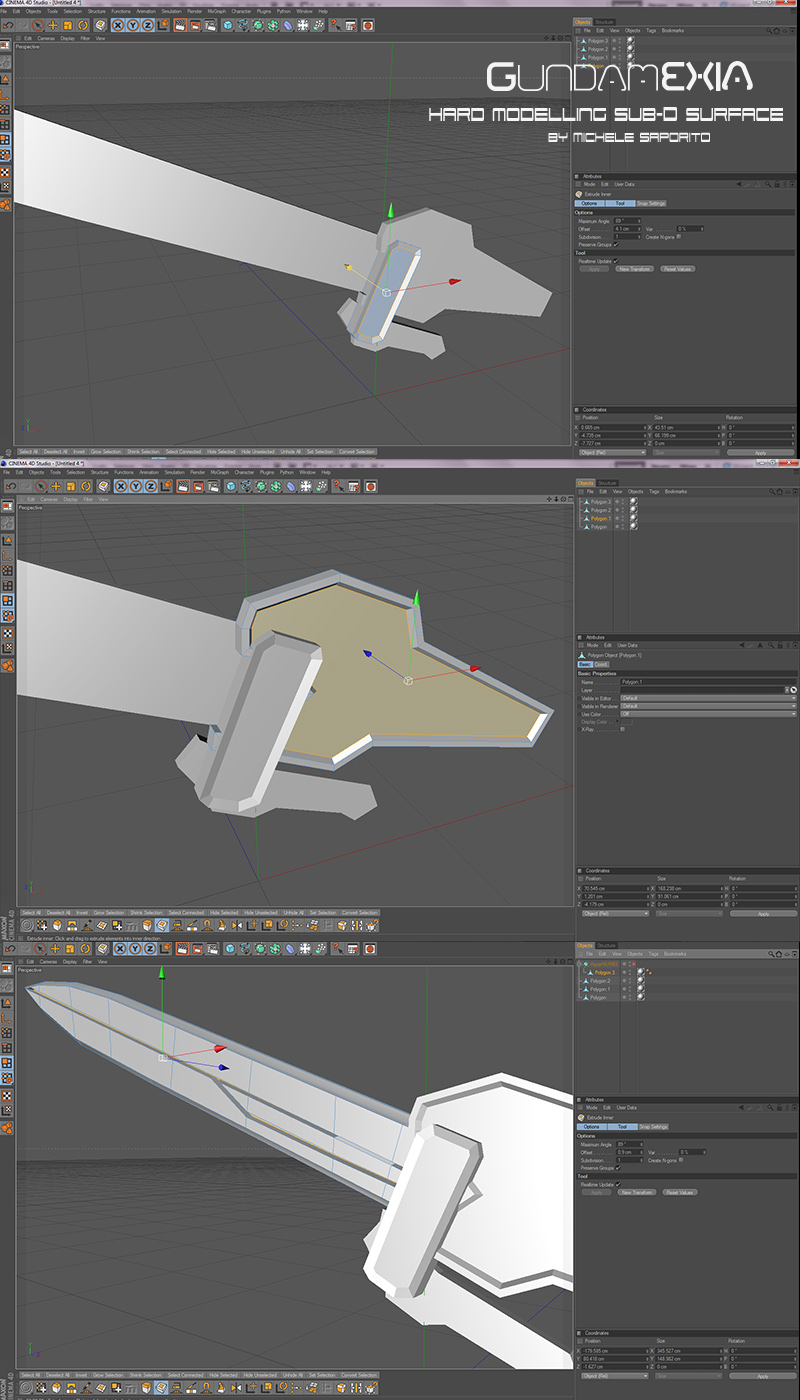Click Select All in top screenshot bottom bar
The height and width of the screenshot is (1400, 800).
[x=29, y=451]
